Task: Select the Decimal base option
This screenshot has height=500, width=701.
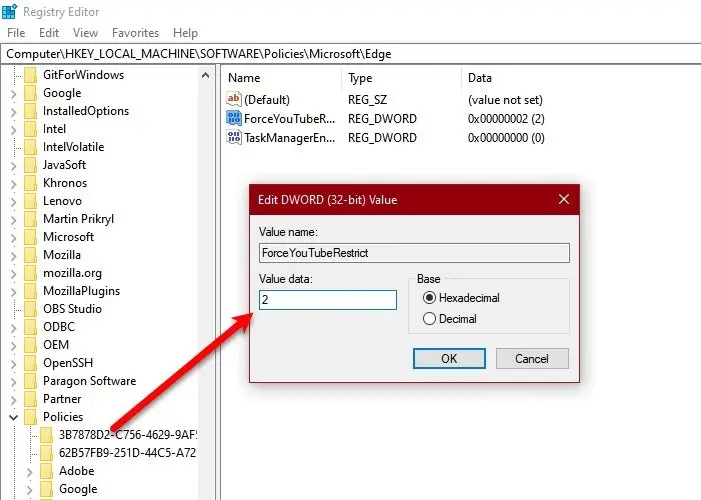Action: [450, 319]
